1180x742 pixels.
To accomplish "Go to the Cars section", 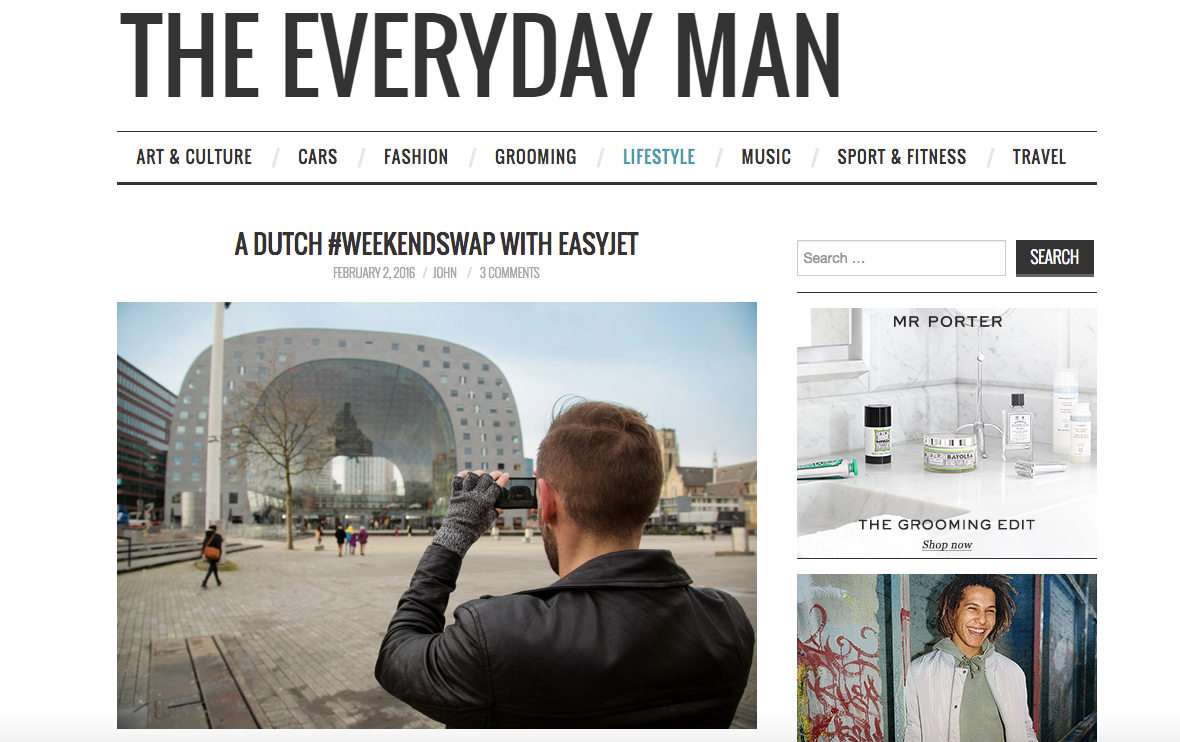I will pyautogui.click(x=318, y=157).
